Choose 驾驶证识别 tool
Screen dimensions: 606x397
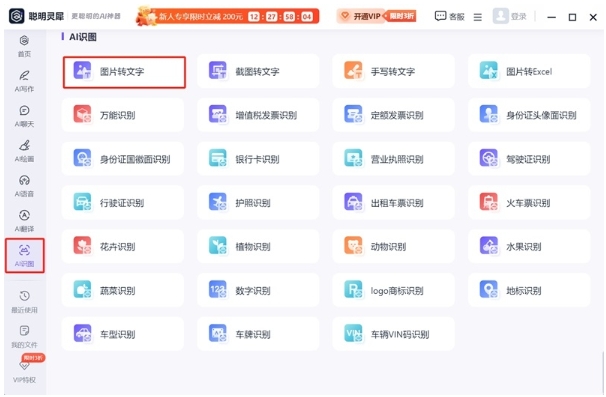coord(529,159)
